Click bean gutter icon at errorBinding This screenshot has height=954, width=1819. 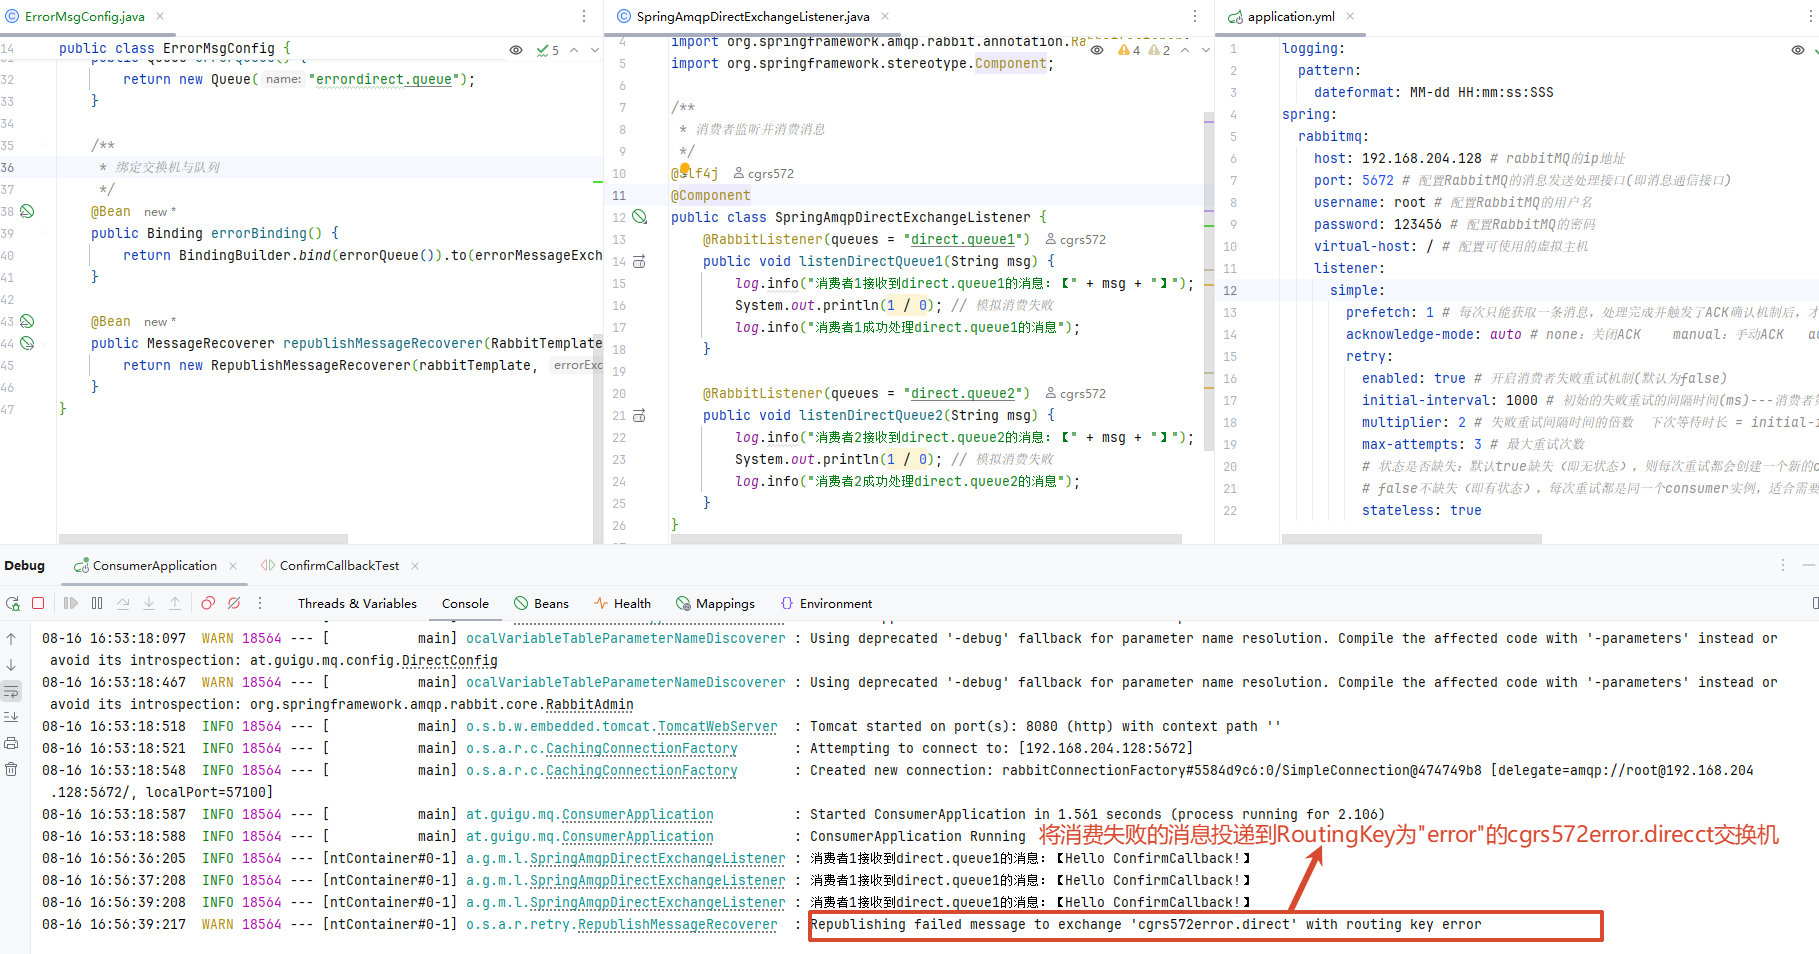coord(27,211)
